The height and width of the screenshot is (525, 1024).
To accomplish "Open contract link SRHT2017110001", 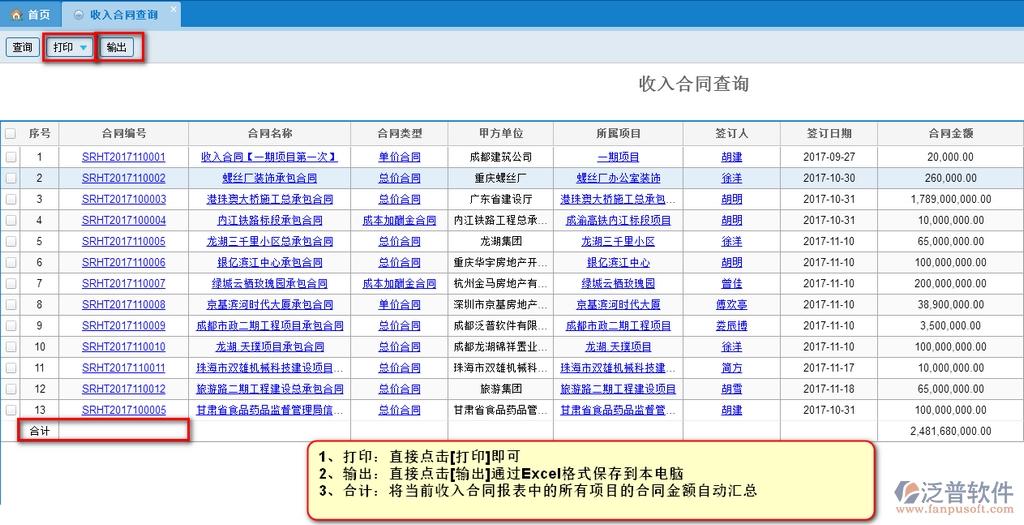I will [124, 157].
